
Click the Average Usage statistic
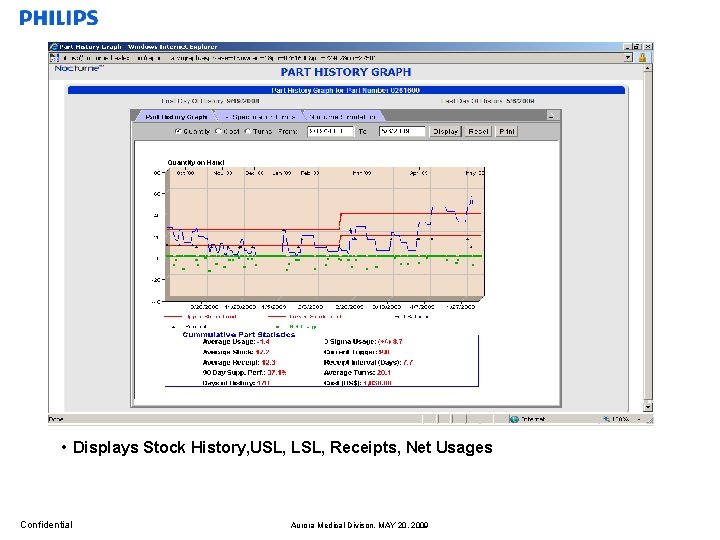[236, 342]
